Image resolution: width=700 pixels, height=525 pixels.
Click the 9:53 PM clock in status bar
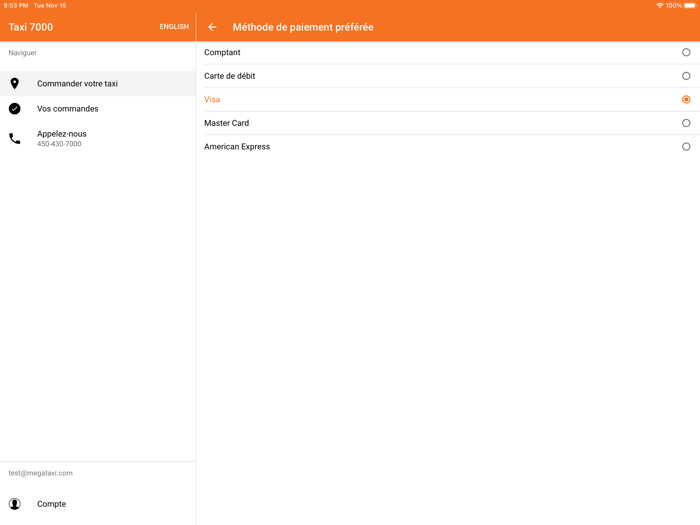[16, 5]
